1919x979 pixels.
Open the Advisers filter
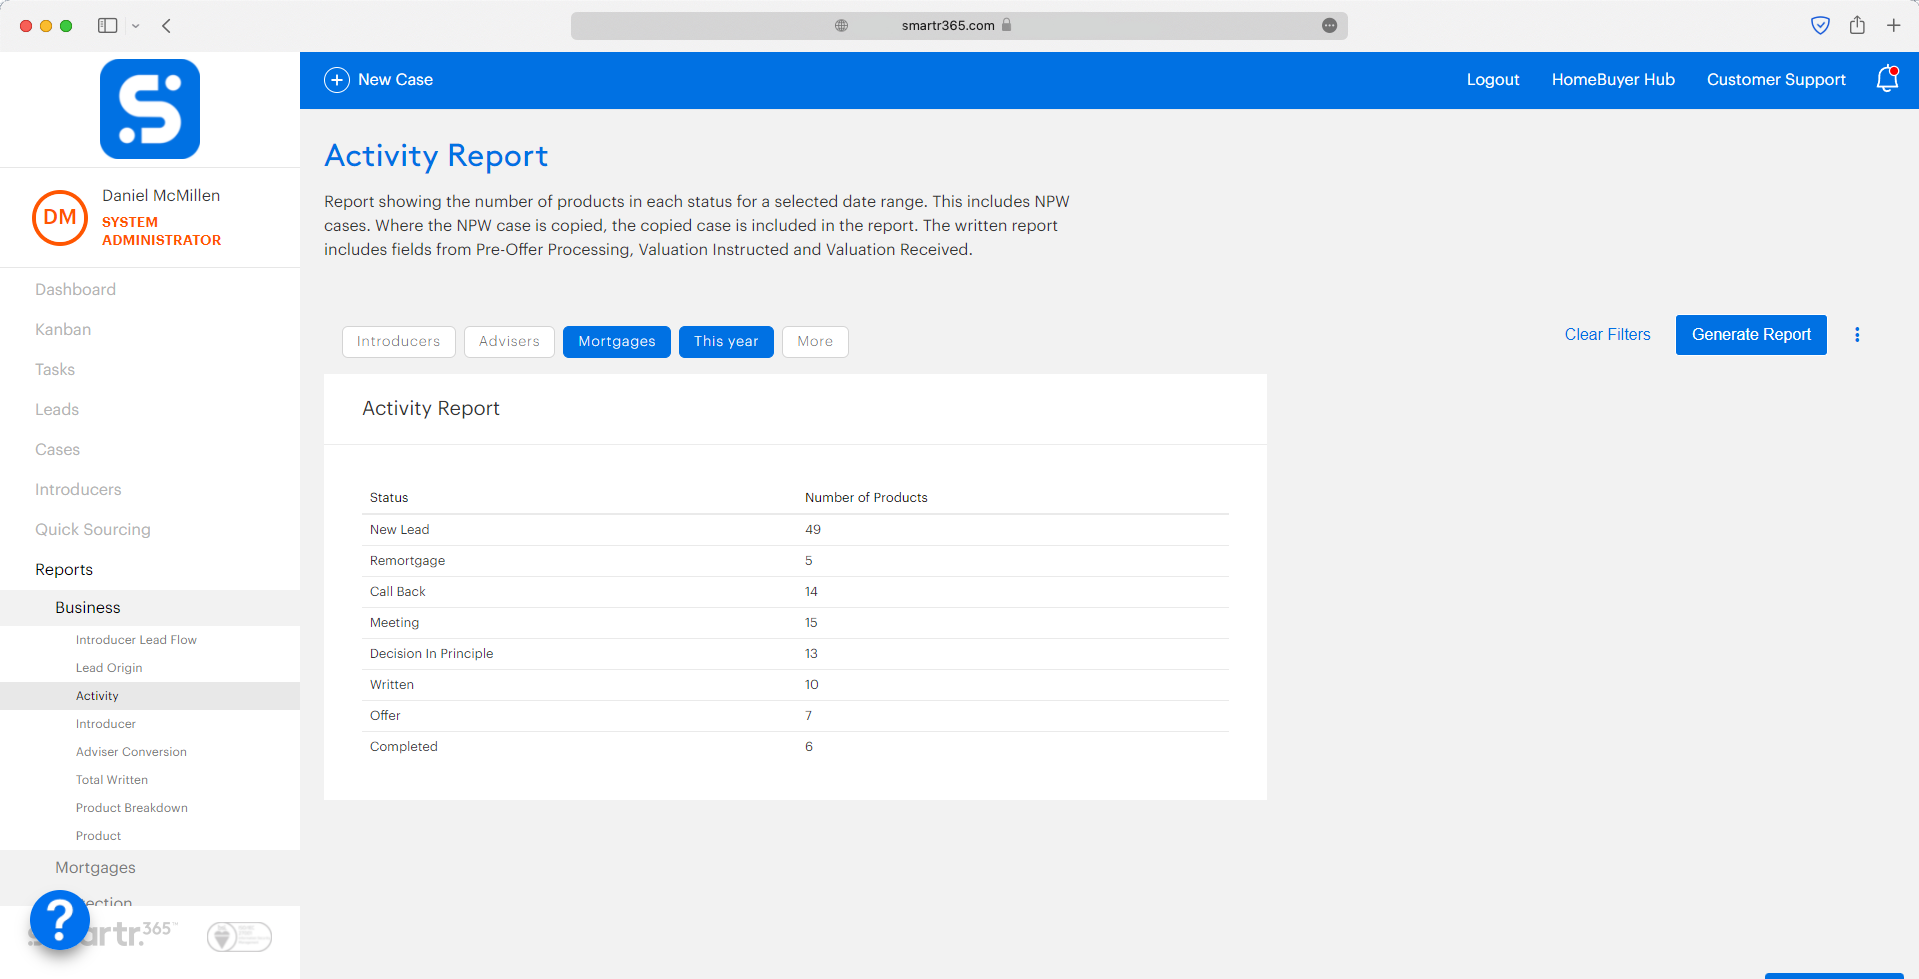click(x=509, y=342)
